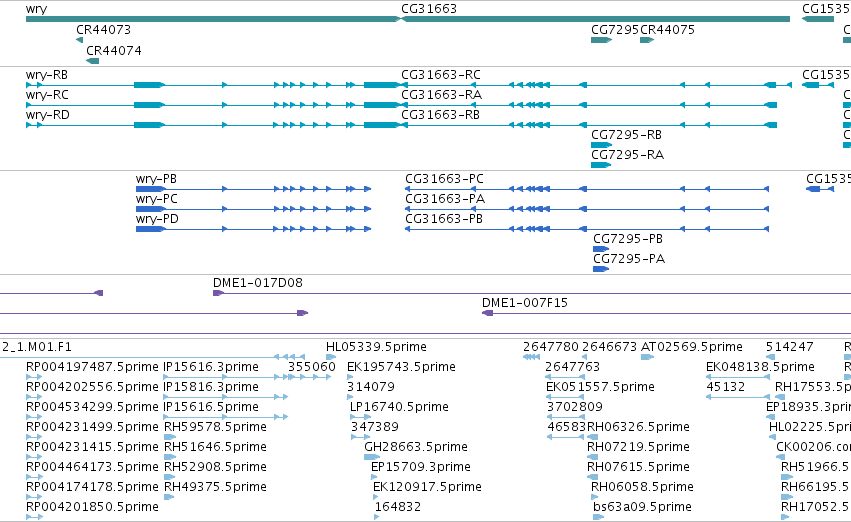
Task: Select EST GH28663.5prime
Action: point(416,447)
